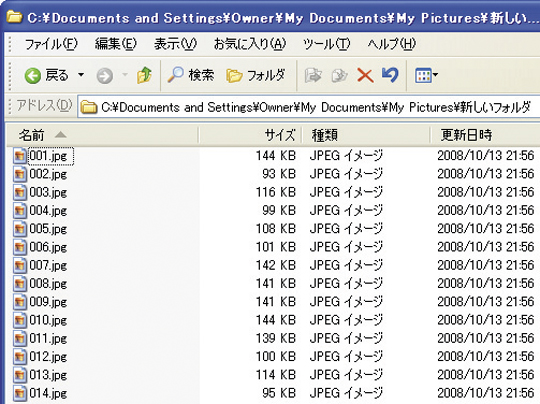
Task: Click the red Delete X icon
Action: (365, 75)
